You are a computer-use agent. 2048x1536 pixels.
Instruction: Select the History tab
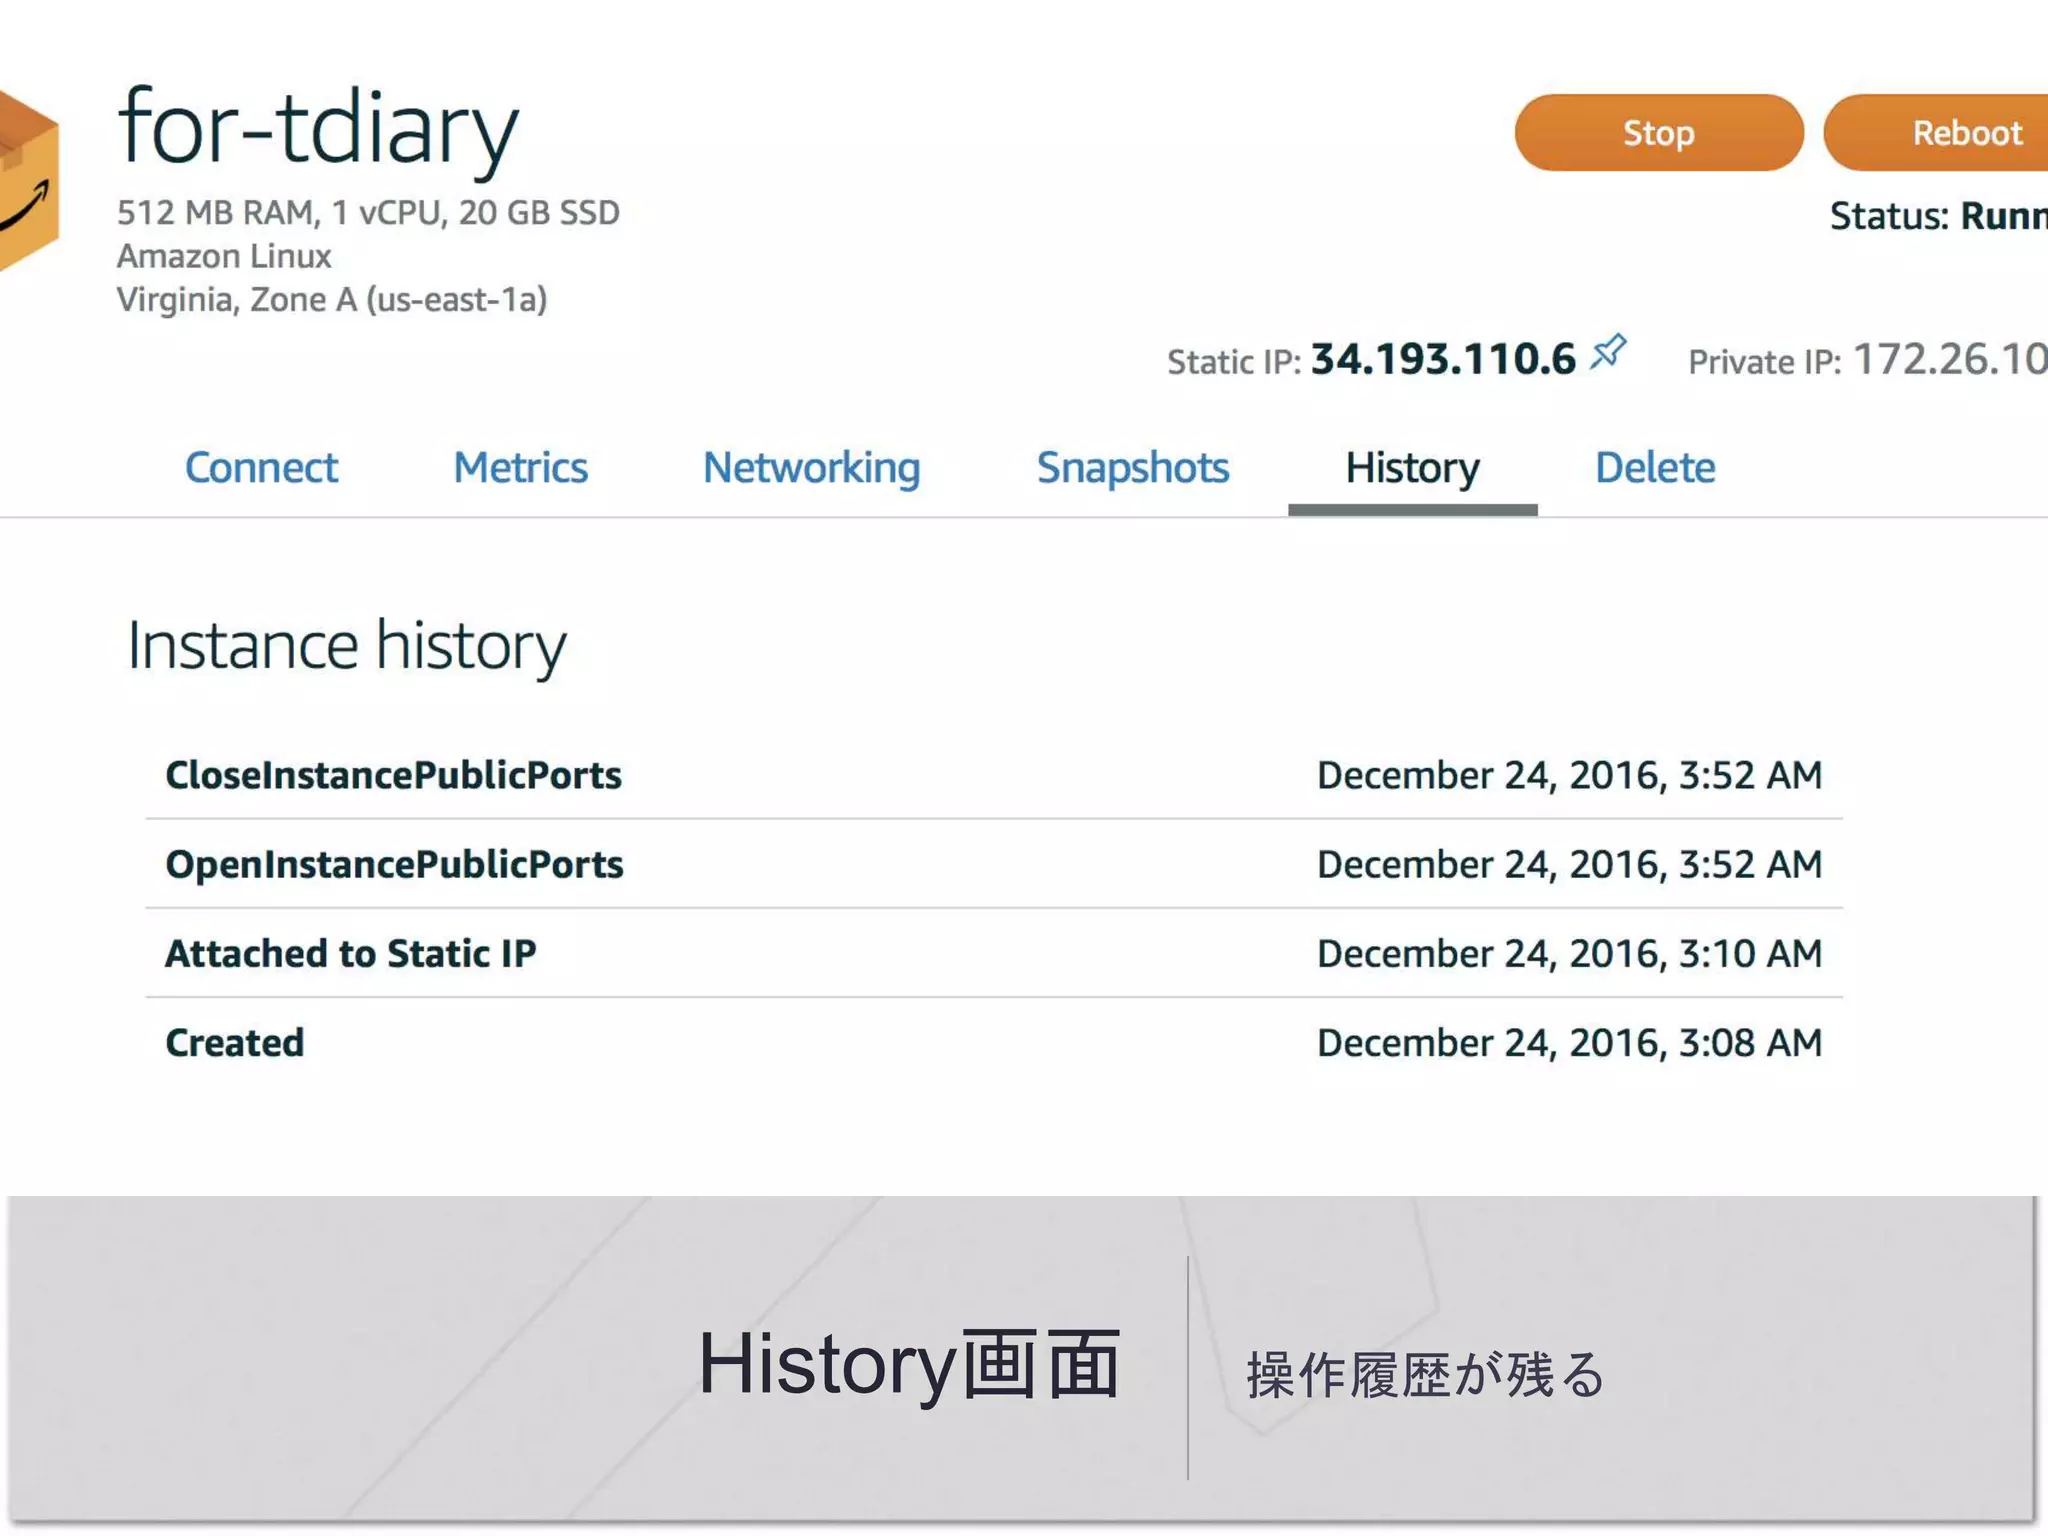(x=1411, y=467)
